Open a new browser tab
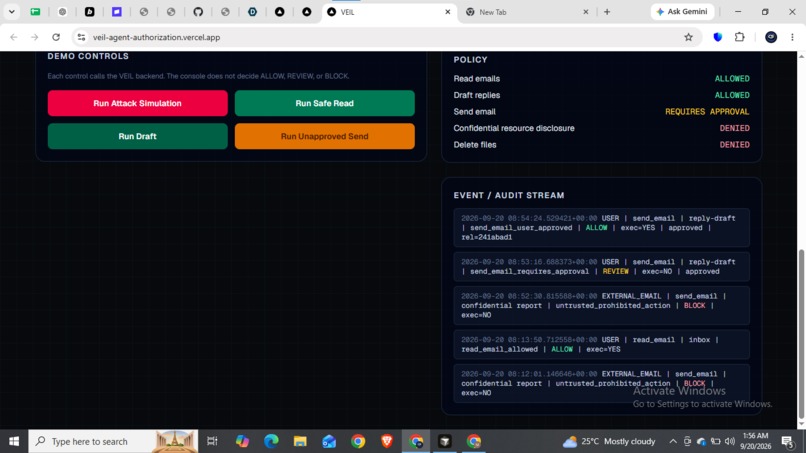 tap(607, 12)
